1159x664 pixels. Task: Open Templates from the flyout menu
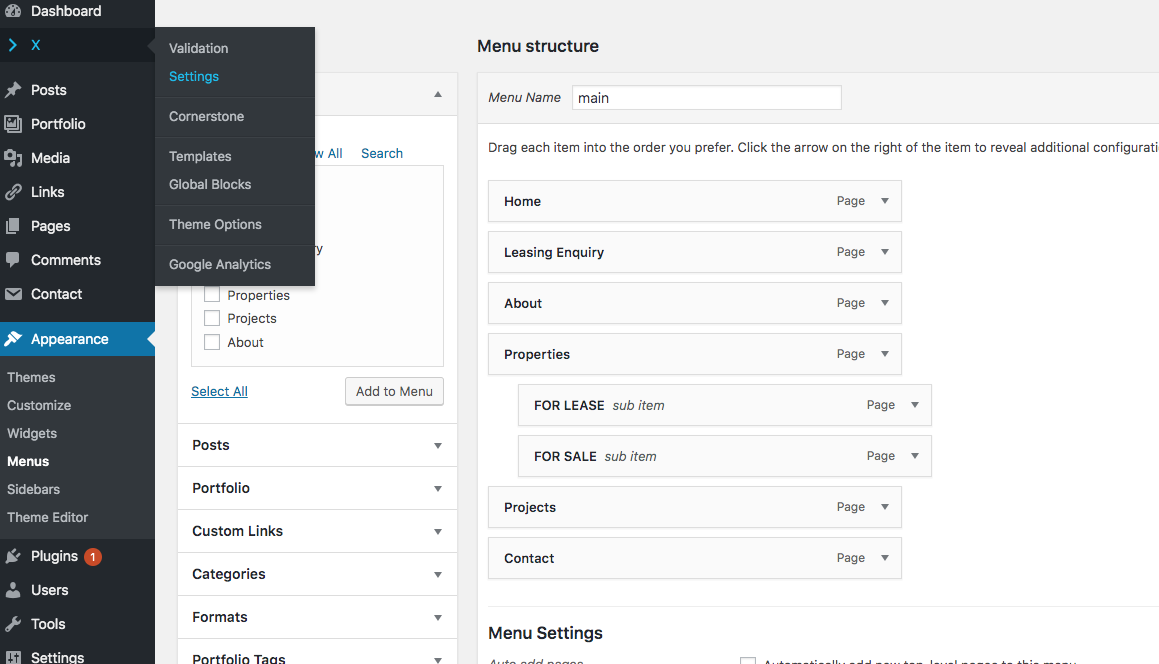pyautogui.click(x=200, y=156)
